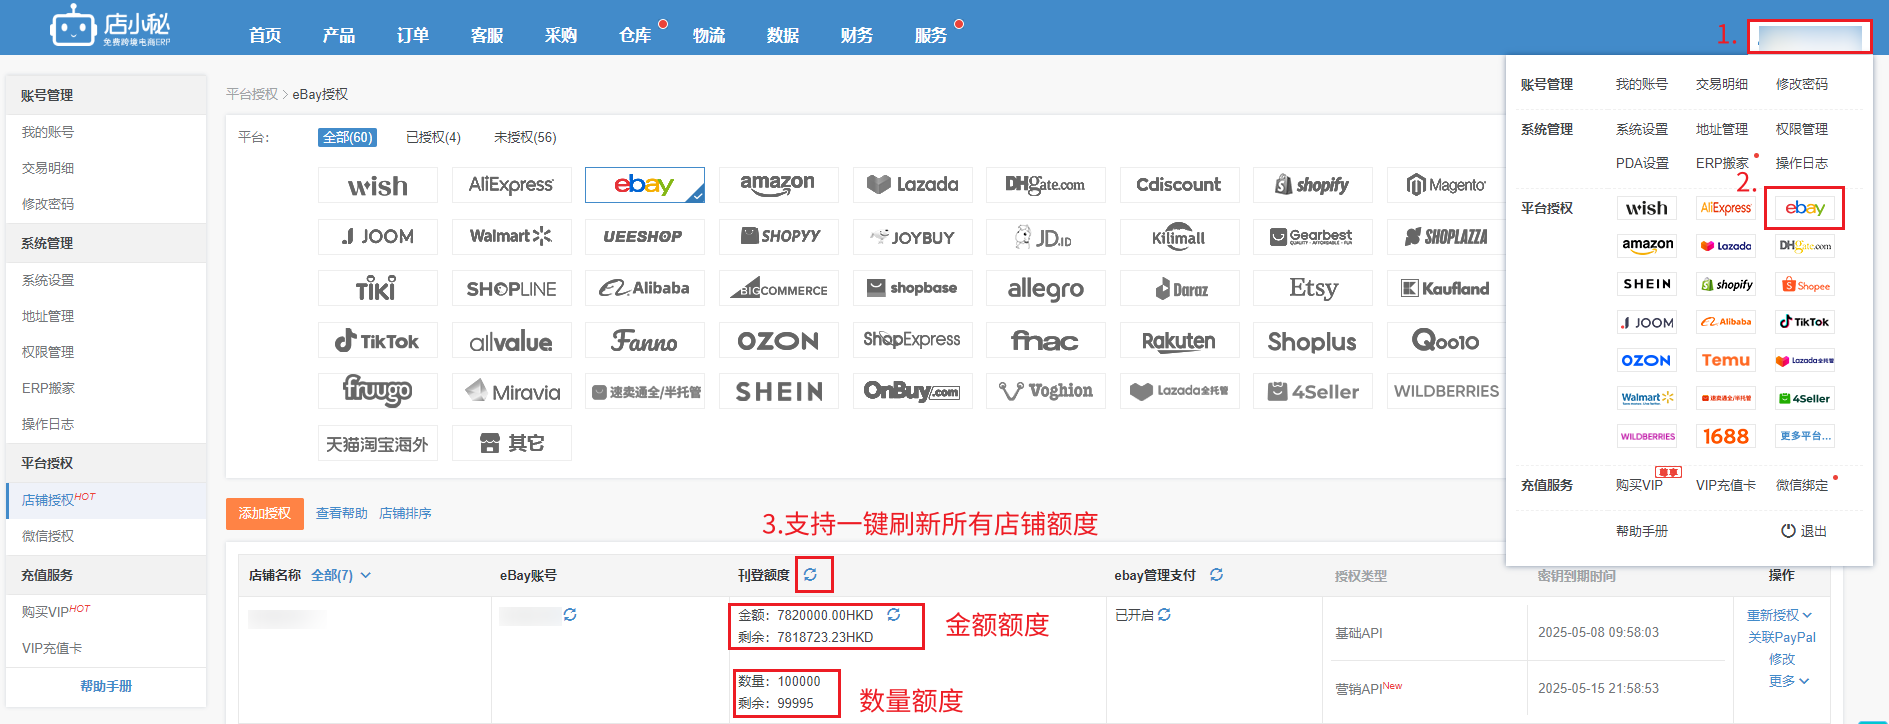1889x724 pixels.
Task: Pick the JOOM platform tile in main grid
Action: coord(377,237)
